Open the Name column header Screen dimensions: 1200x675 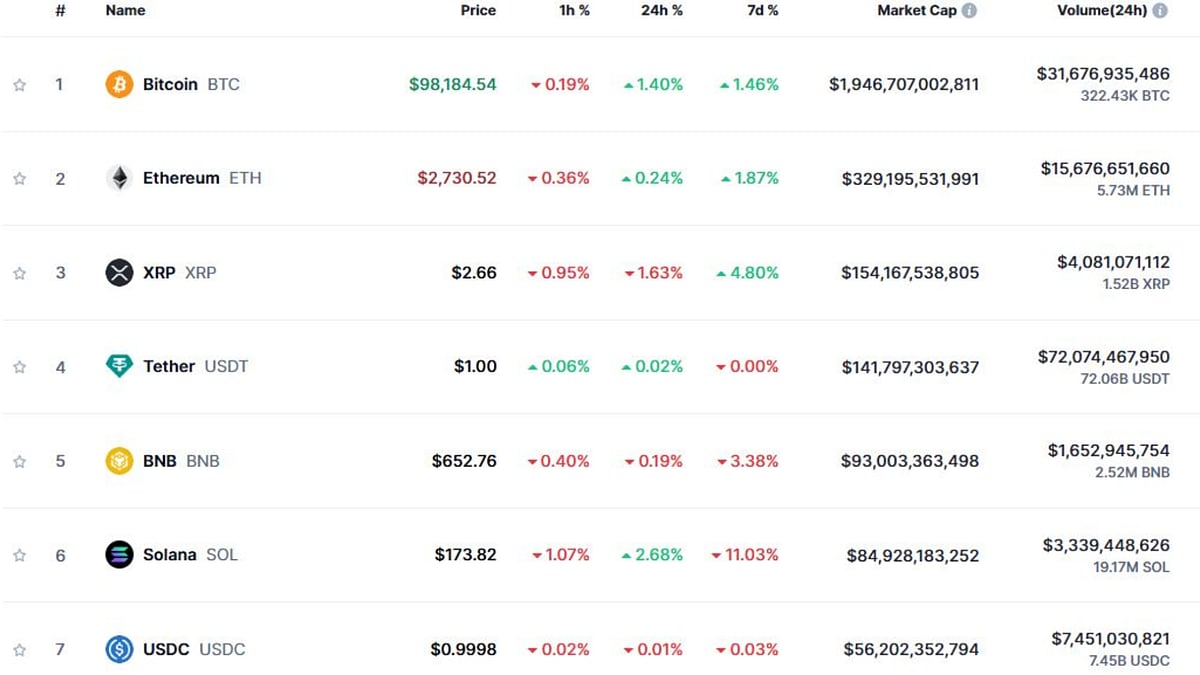[x=124, y=10]
